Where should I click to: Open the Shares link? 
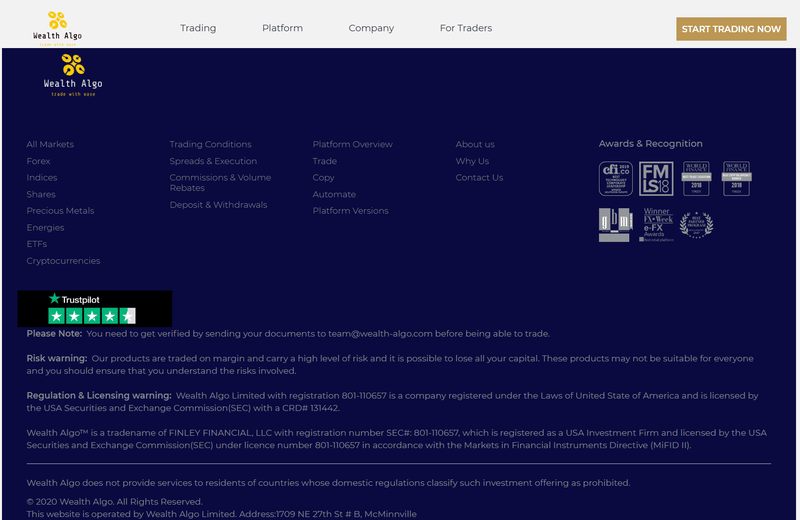[41, 194]
